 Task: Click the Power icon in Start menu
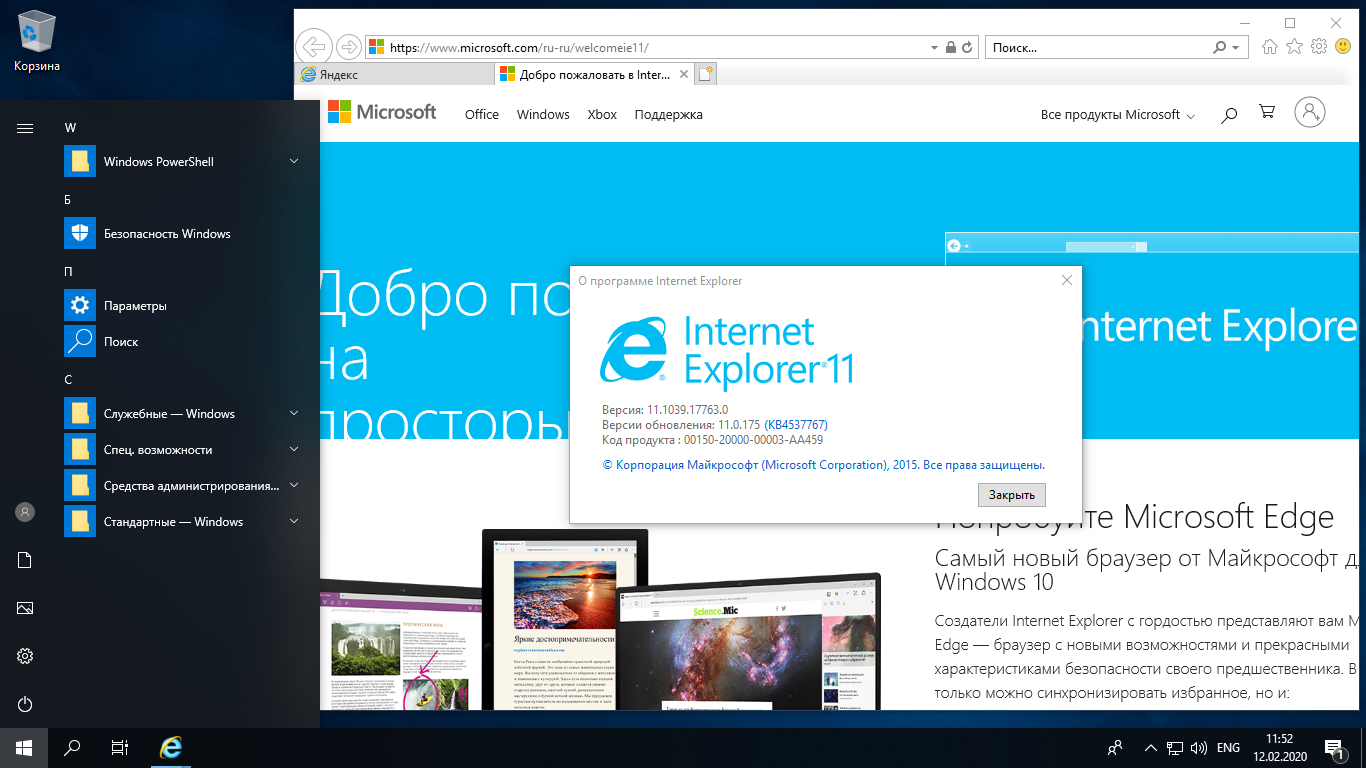[25, 704]
